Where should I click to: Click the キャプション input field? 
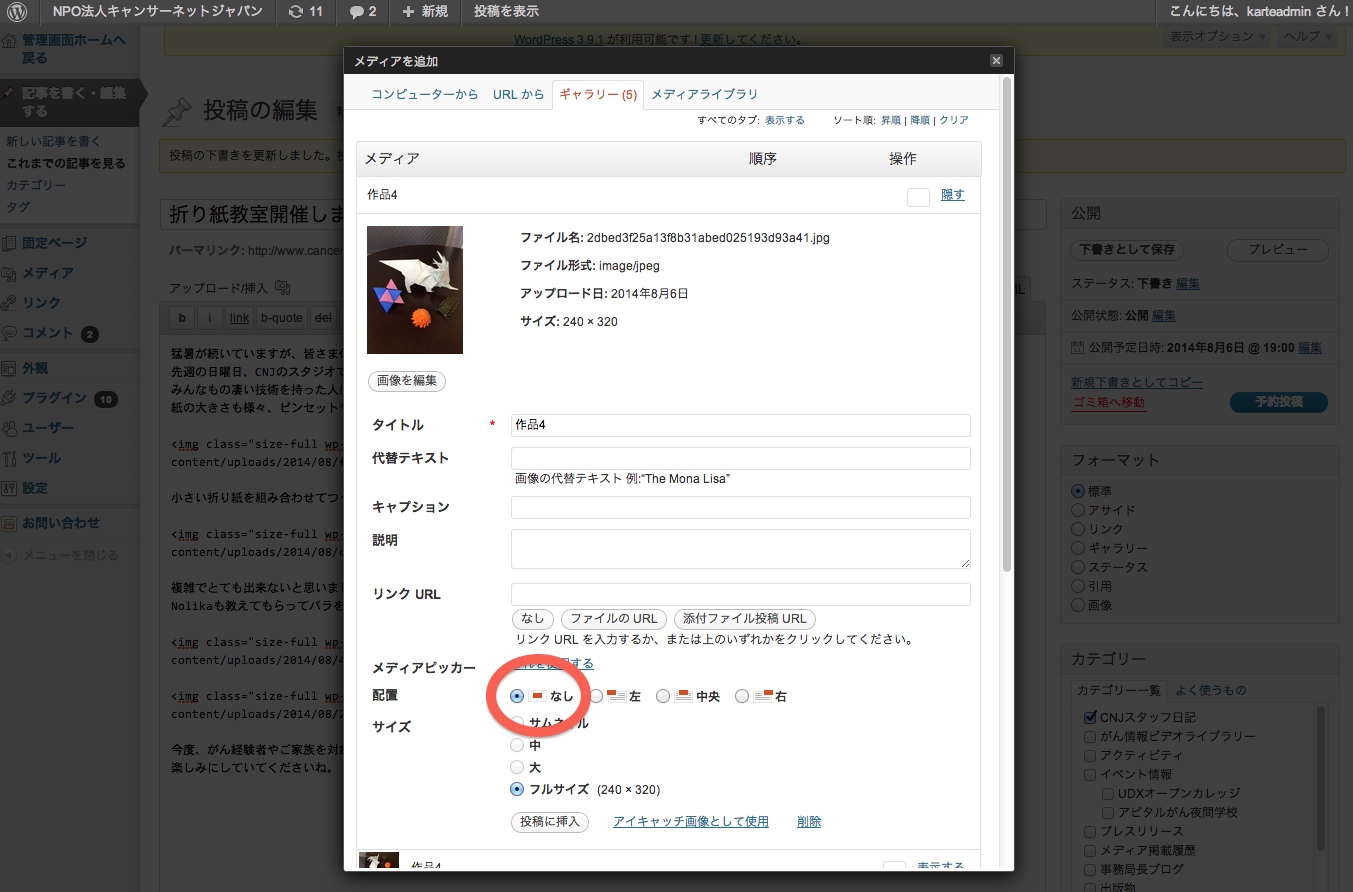(741, 507)
